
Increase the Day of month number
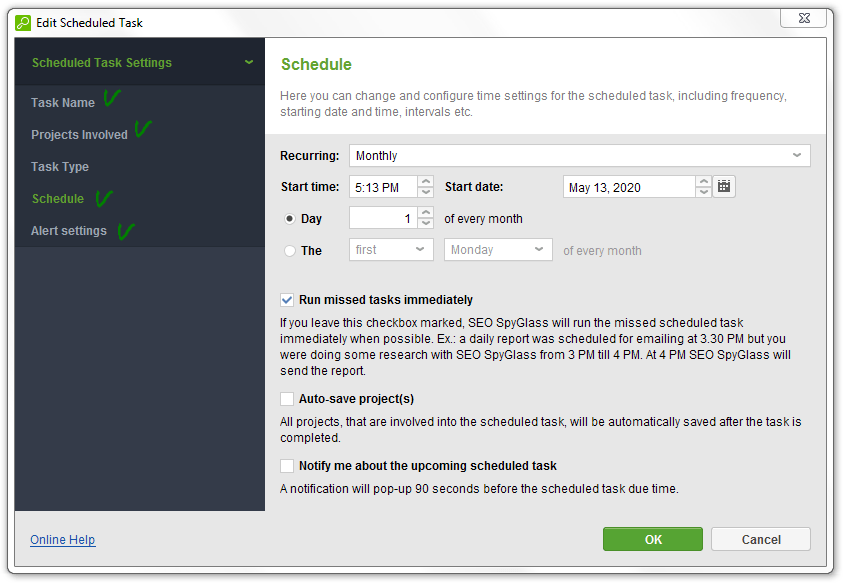coord(426,213)
